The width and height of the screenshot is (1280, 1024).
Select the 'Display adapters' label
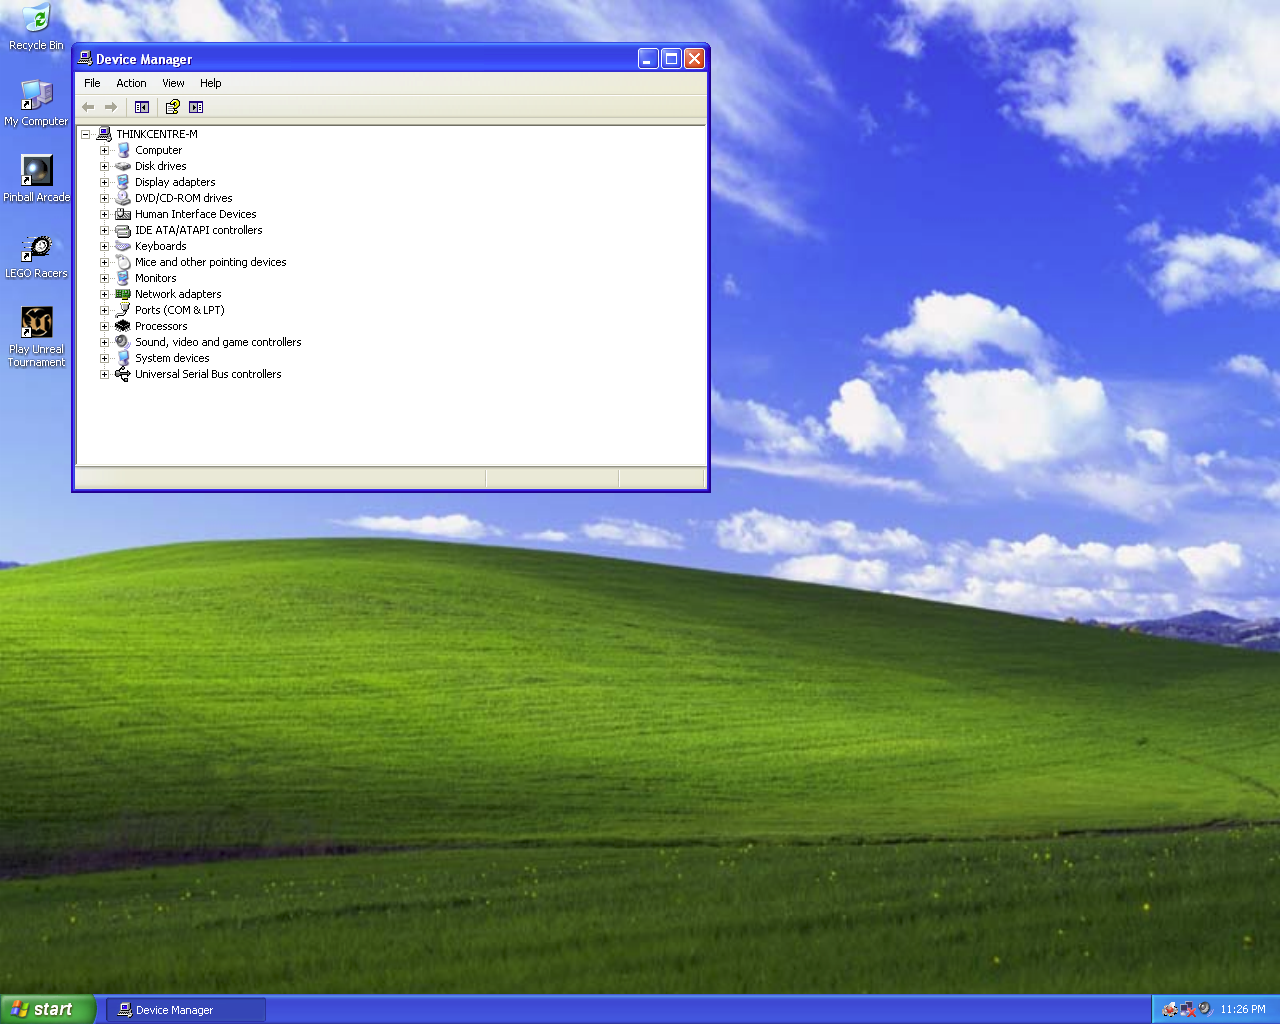(175, 182)
